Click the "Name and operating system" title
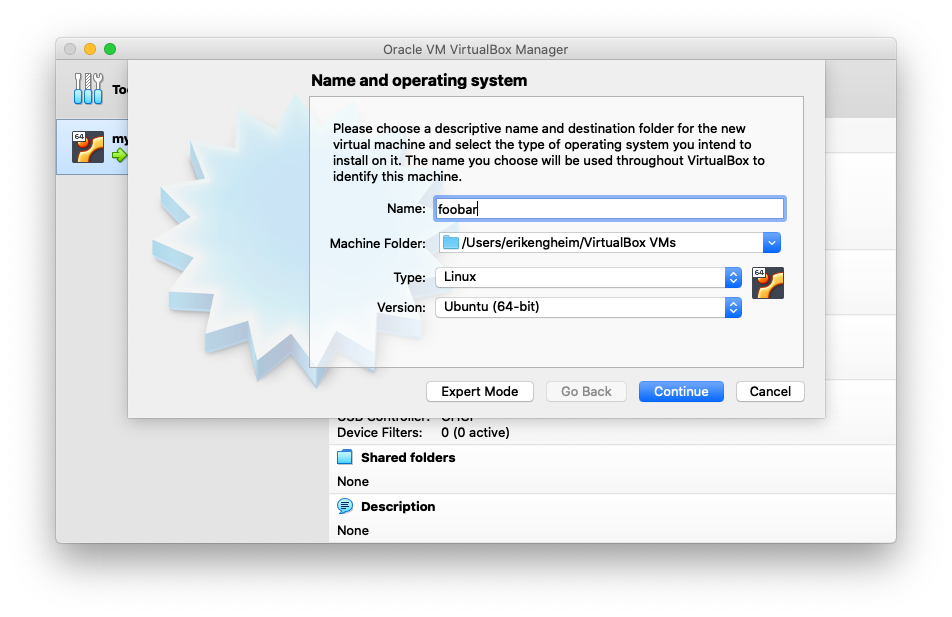 pyautogui.click(x=419, y=80)
